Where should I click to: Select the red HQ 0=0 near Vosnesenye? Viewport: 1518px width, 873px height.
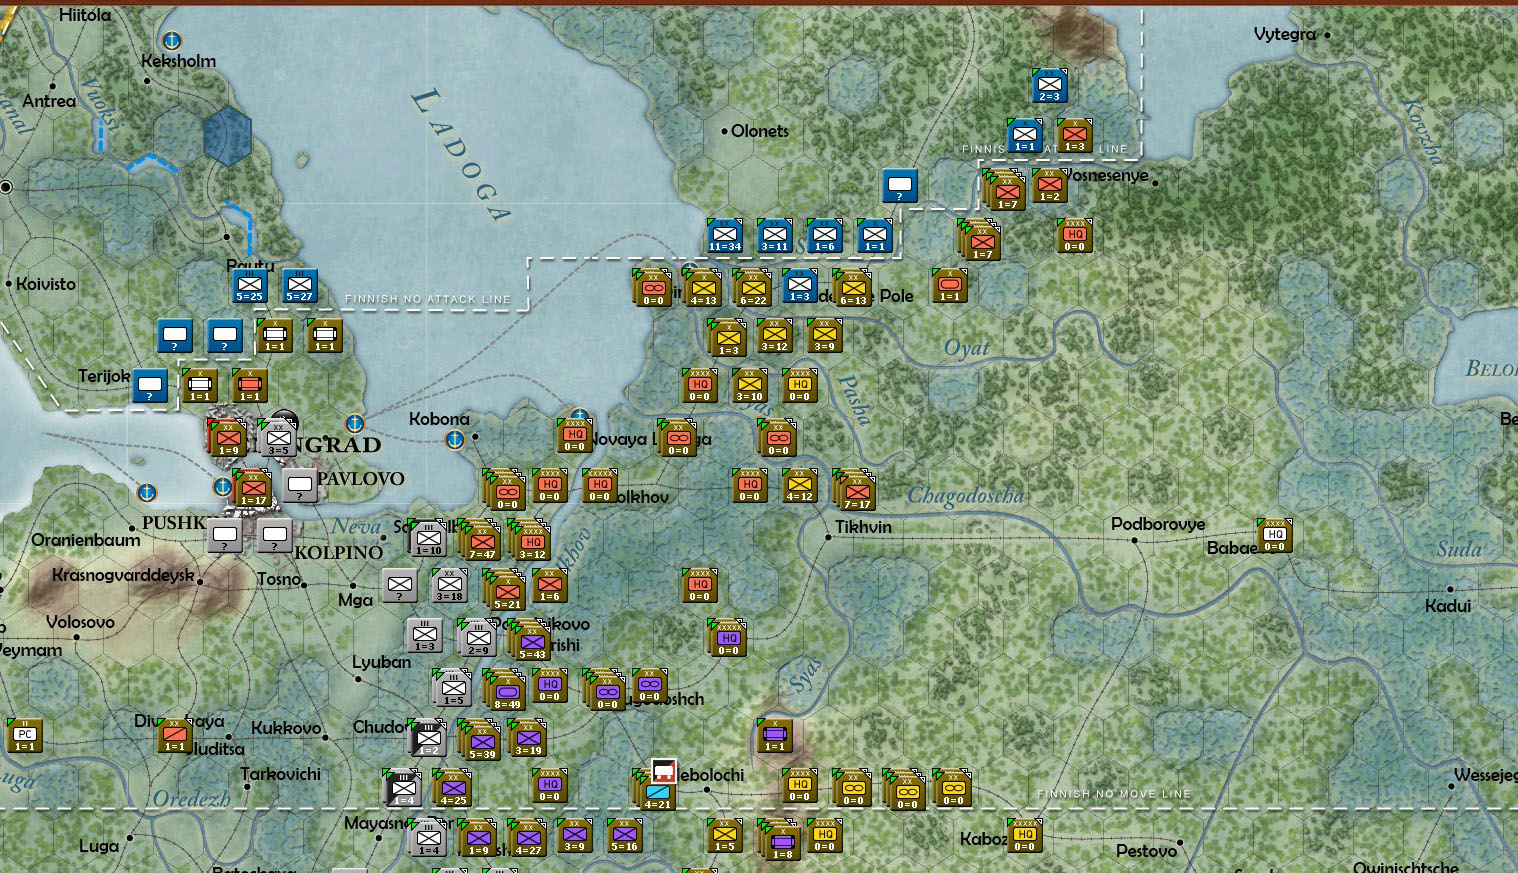click(1075, 236)
